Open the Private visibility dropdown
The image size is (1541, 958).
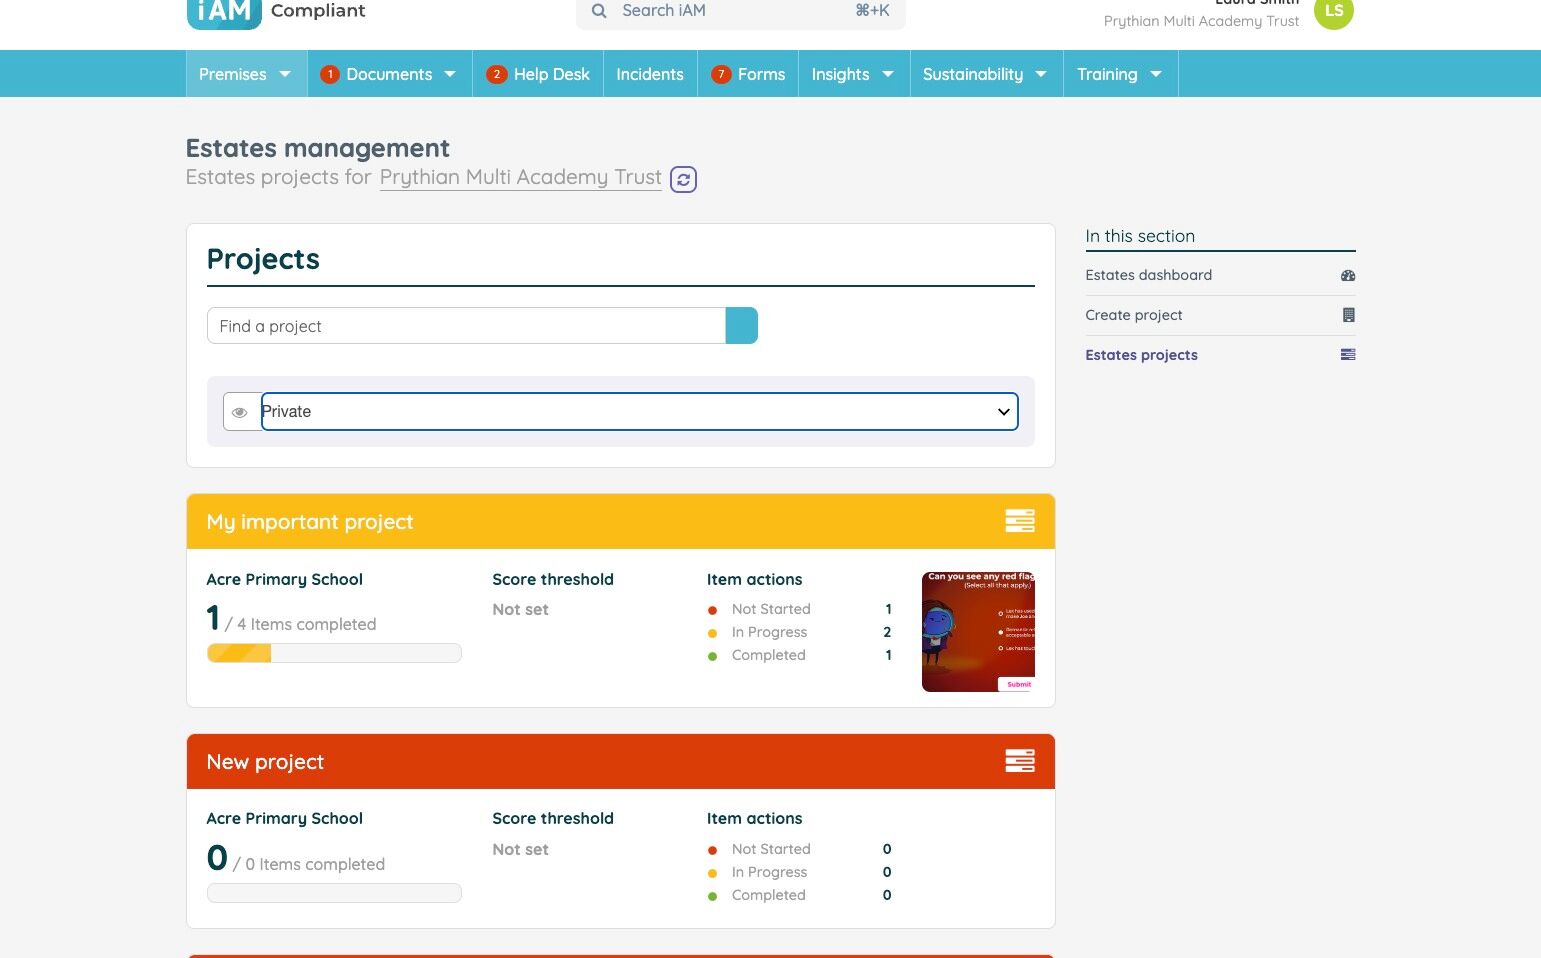click(640, 412)
